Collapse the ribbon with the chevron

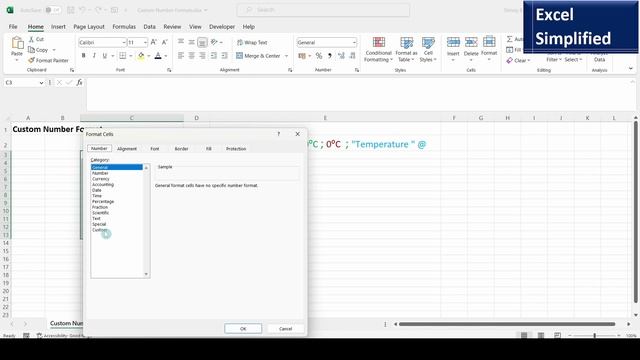point(631,69)
